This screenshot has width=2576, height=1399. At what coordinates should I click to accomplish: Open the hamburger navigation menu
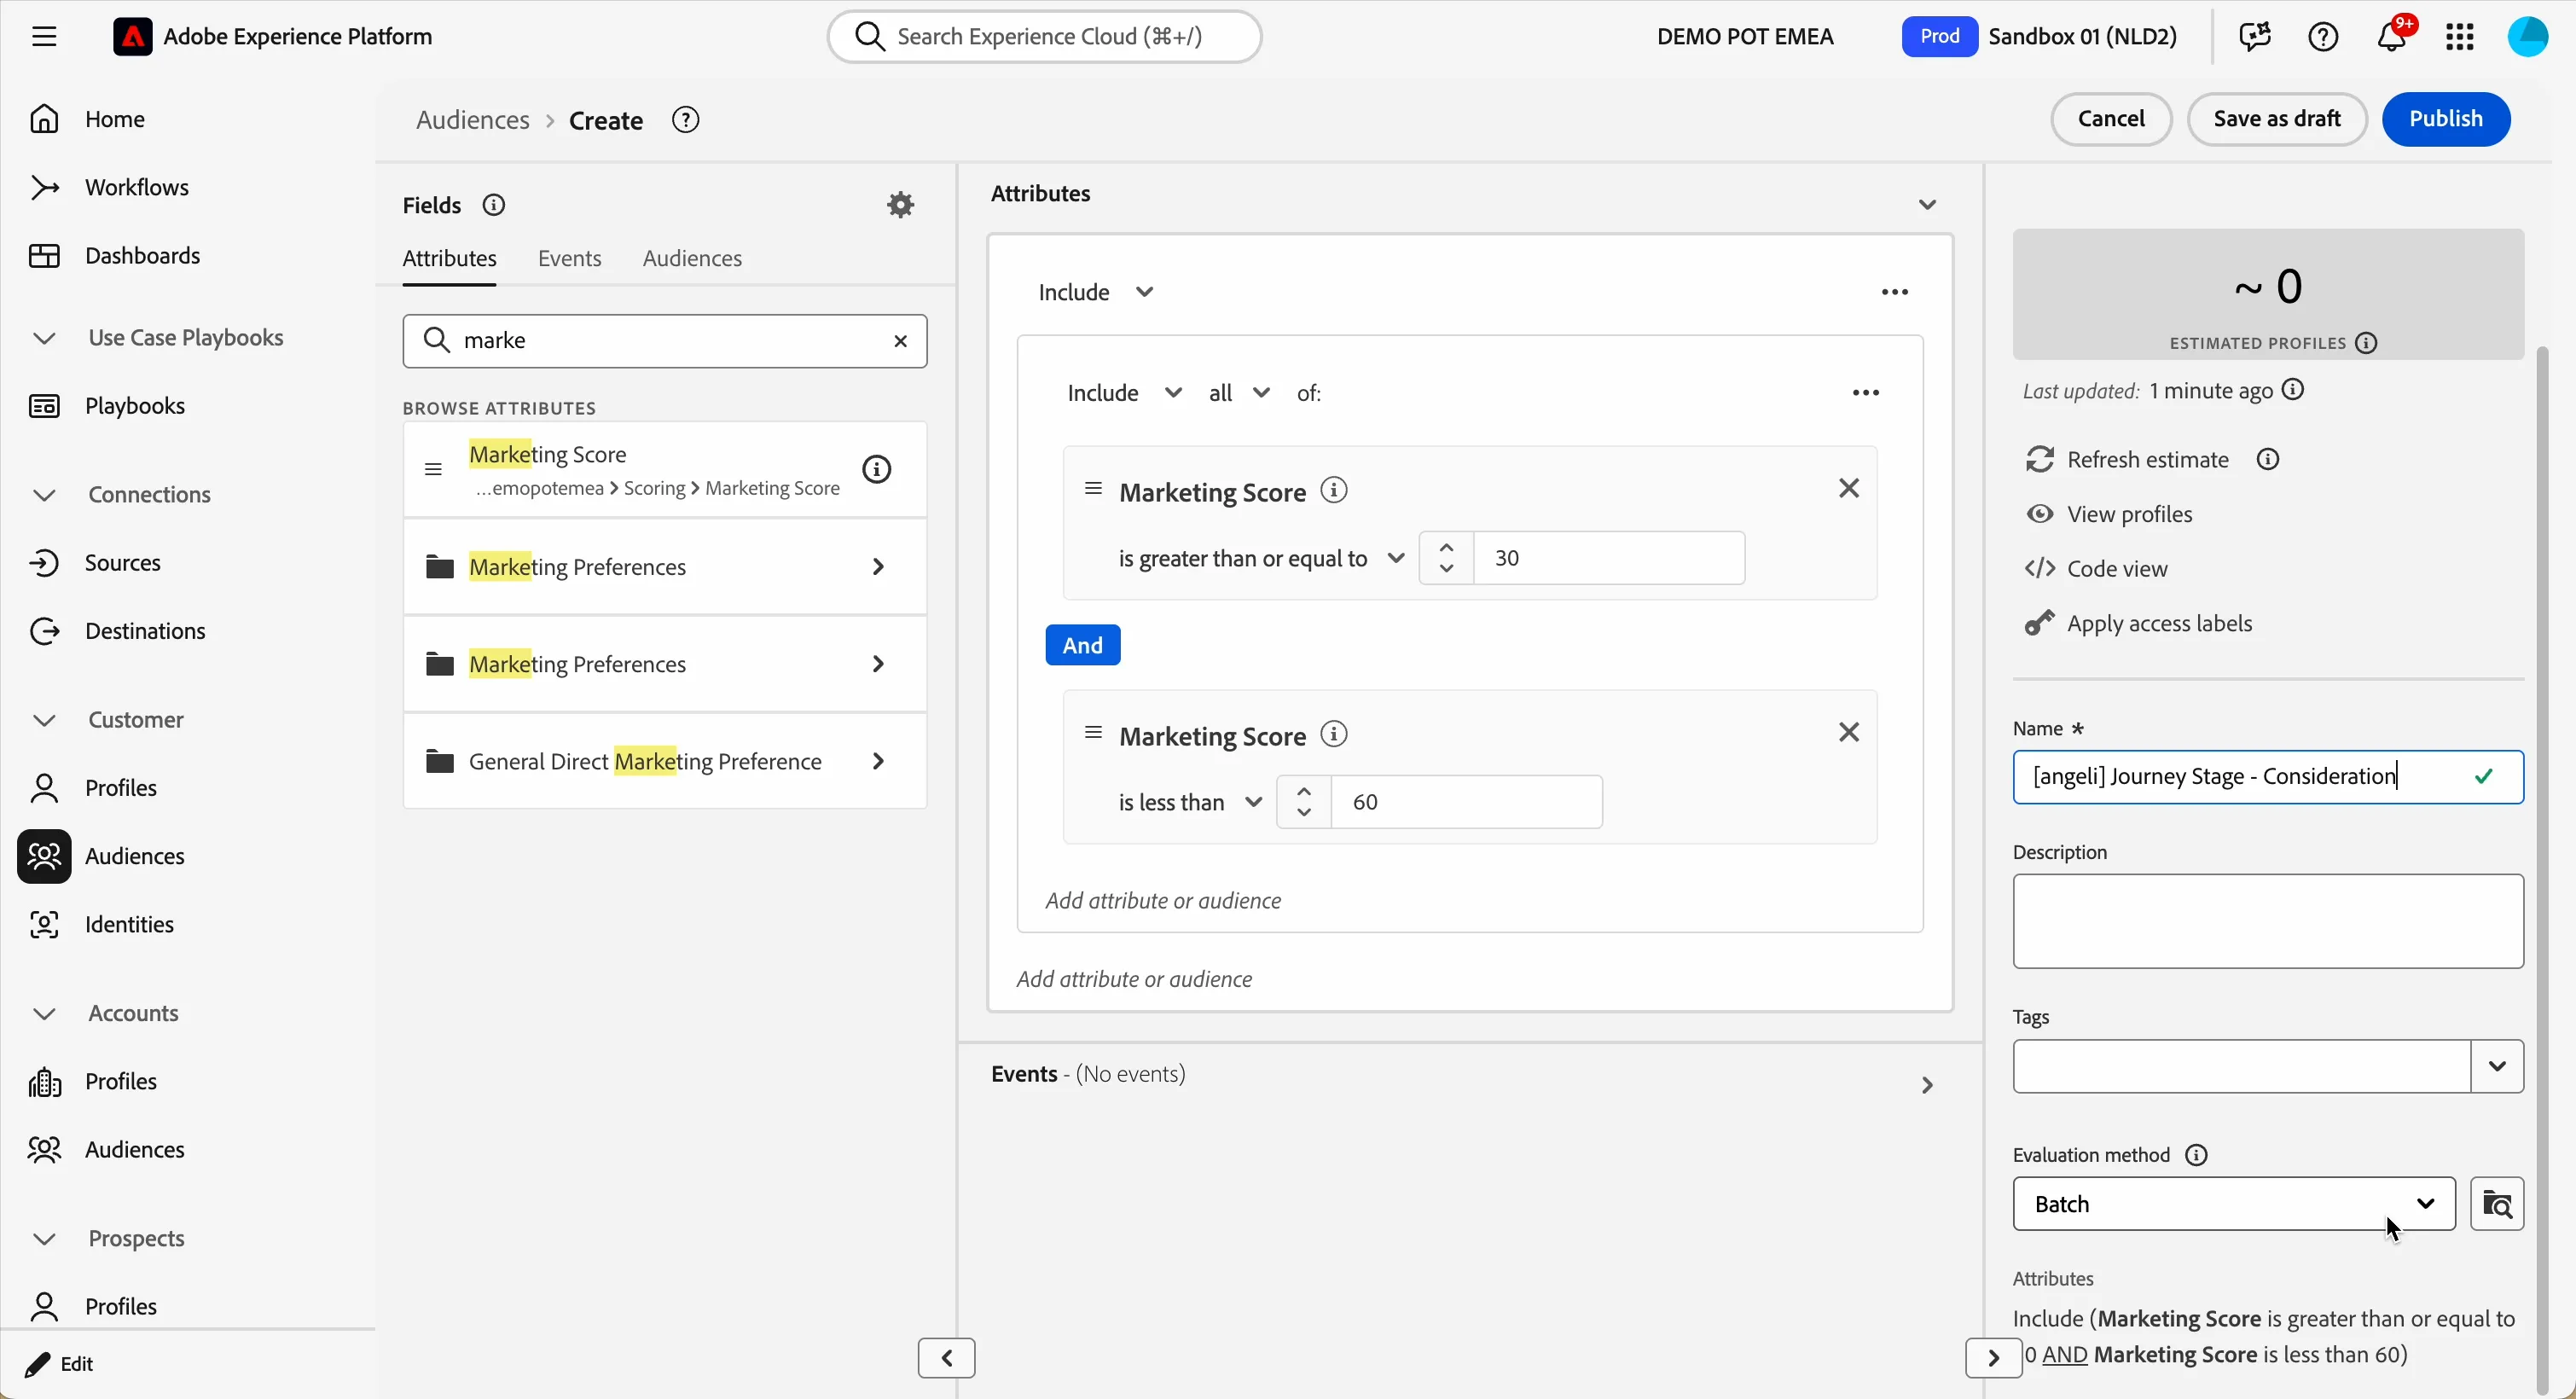[x=44, y=37]
